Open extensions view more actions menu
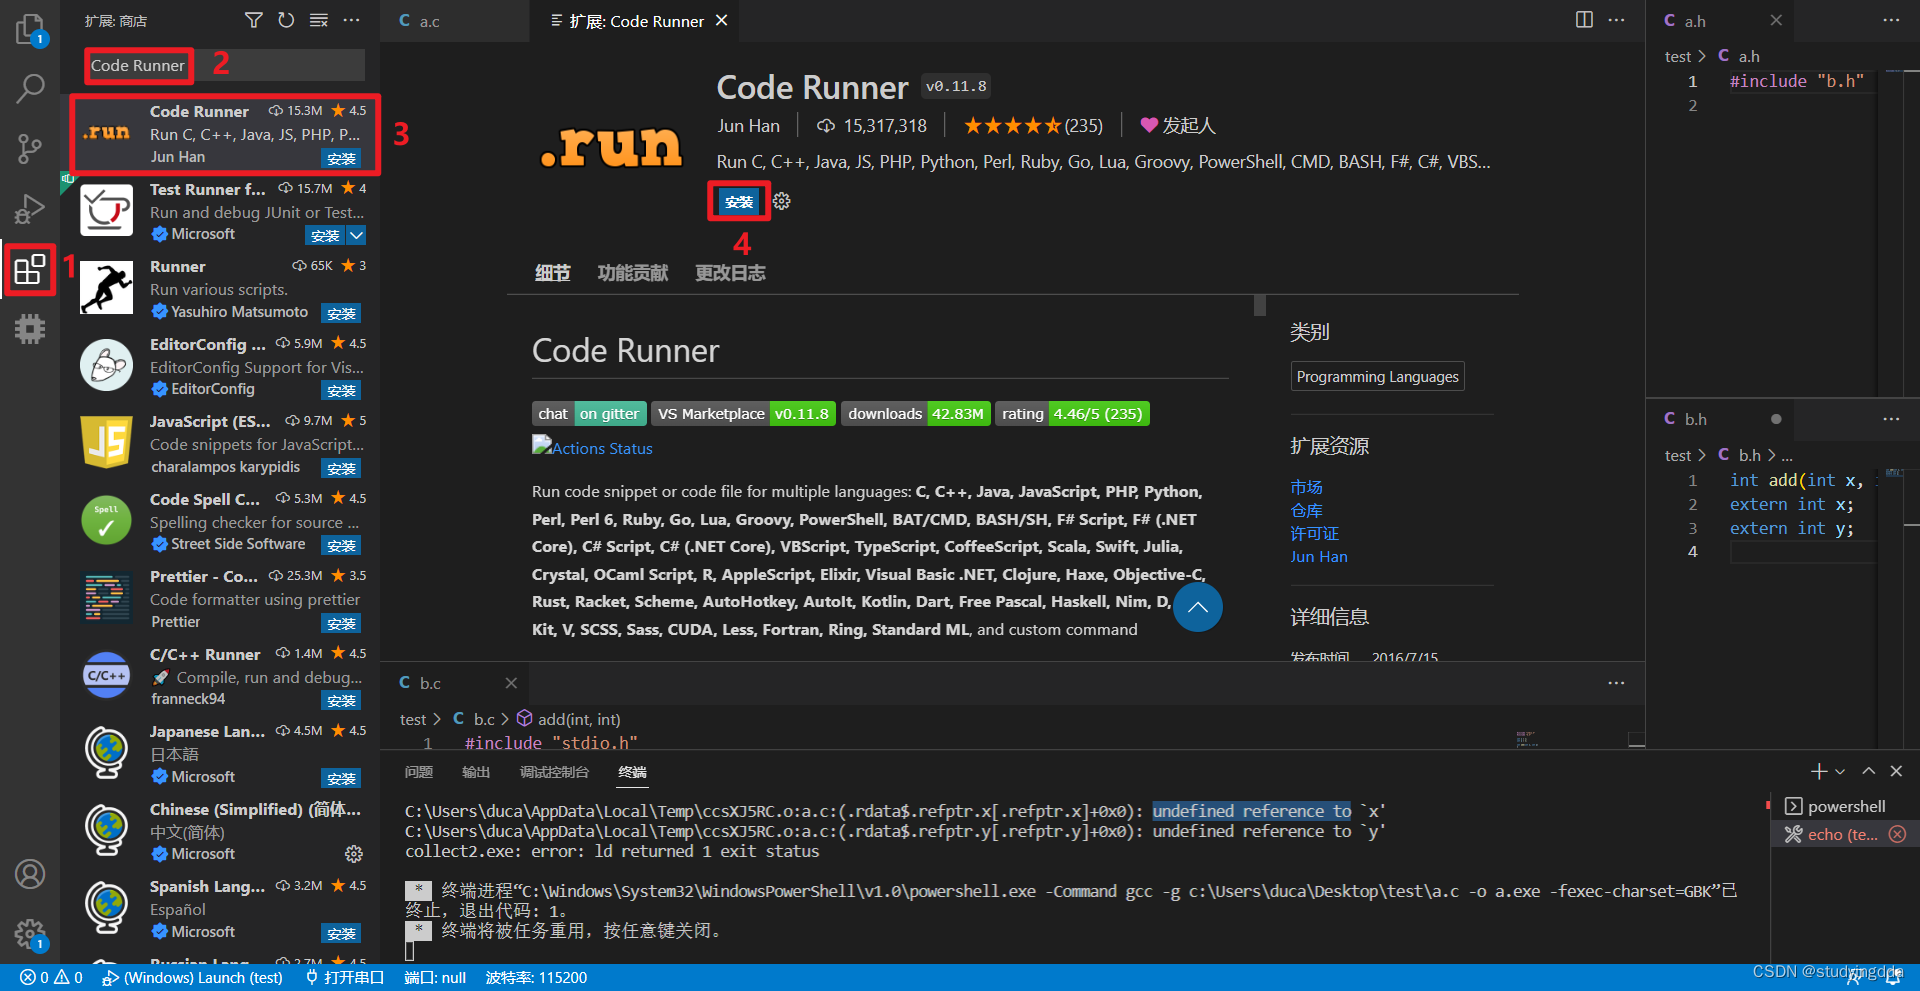The image size is (1920, 991). coord(351,20)
